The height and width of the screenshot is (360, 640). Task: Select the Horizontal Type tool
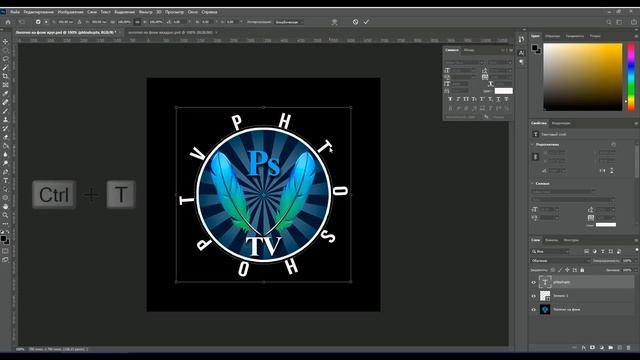pyautogui.click(x=5, y=180)
